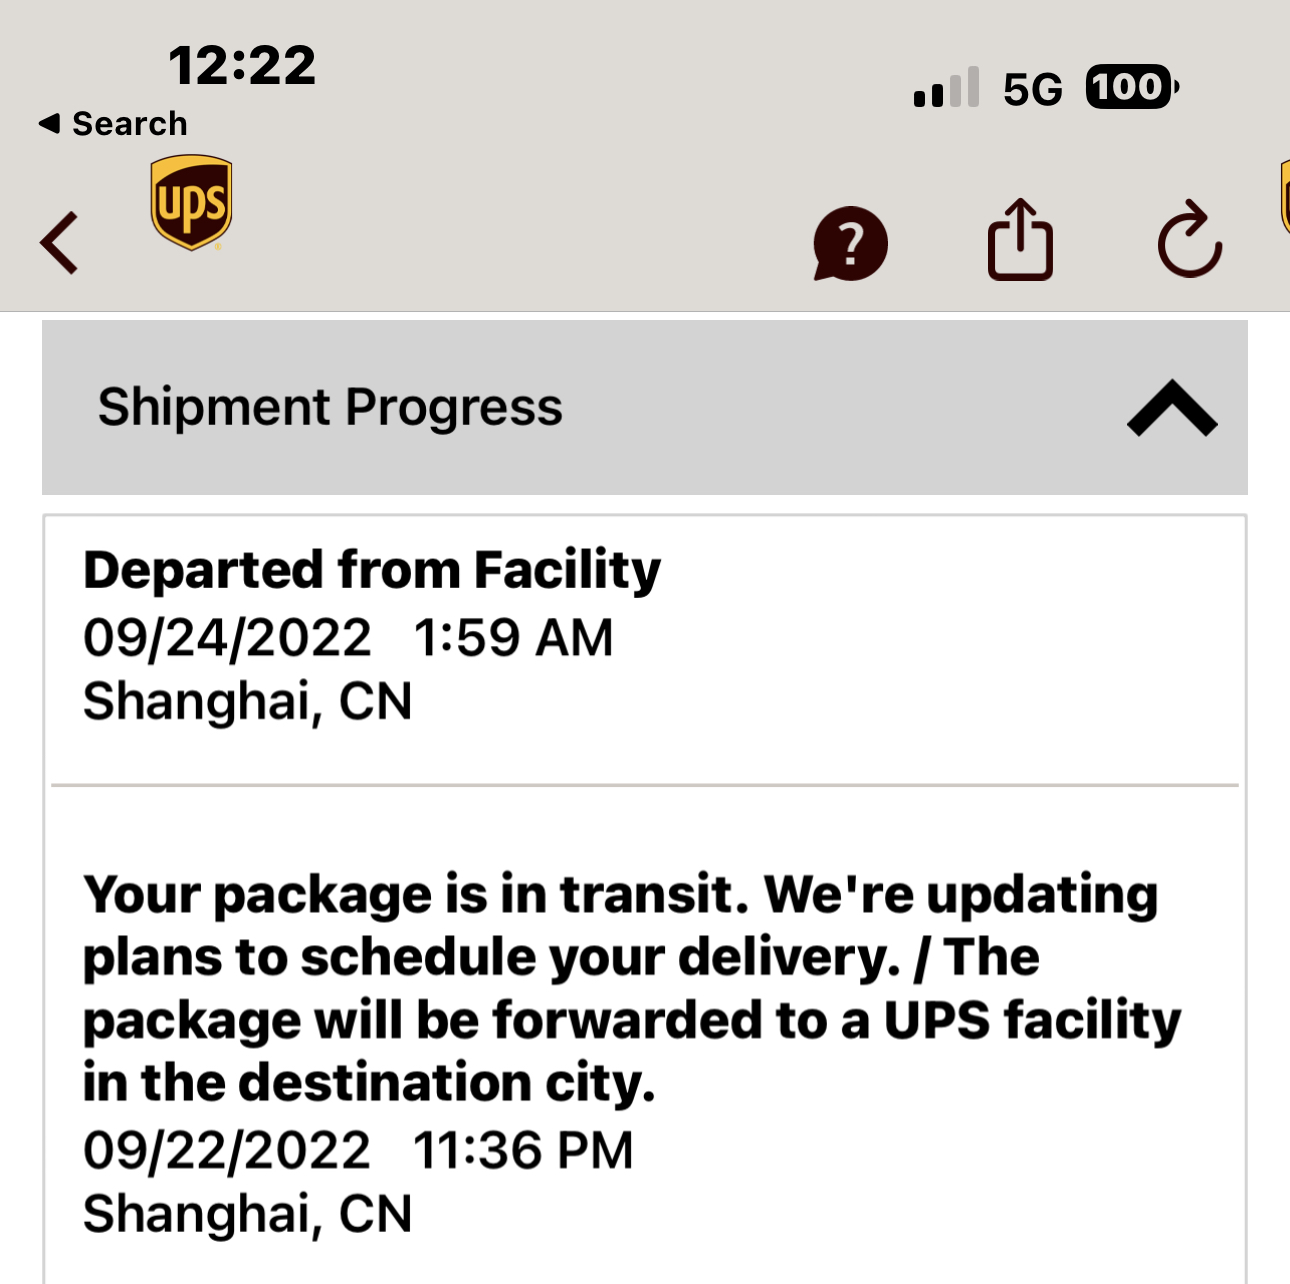The height and width of the screenshot is (1284, 1290).
Task: Return to Search app link
Action: (x=129, y=124)
